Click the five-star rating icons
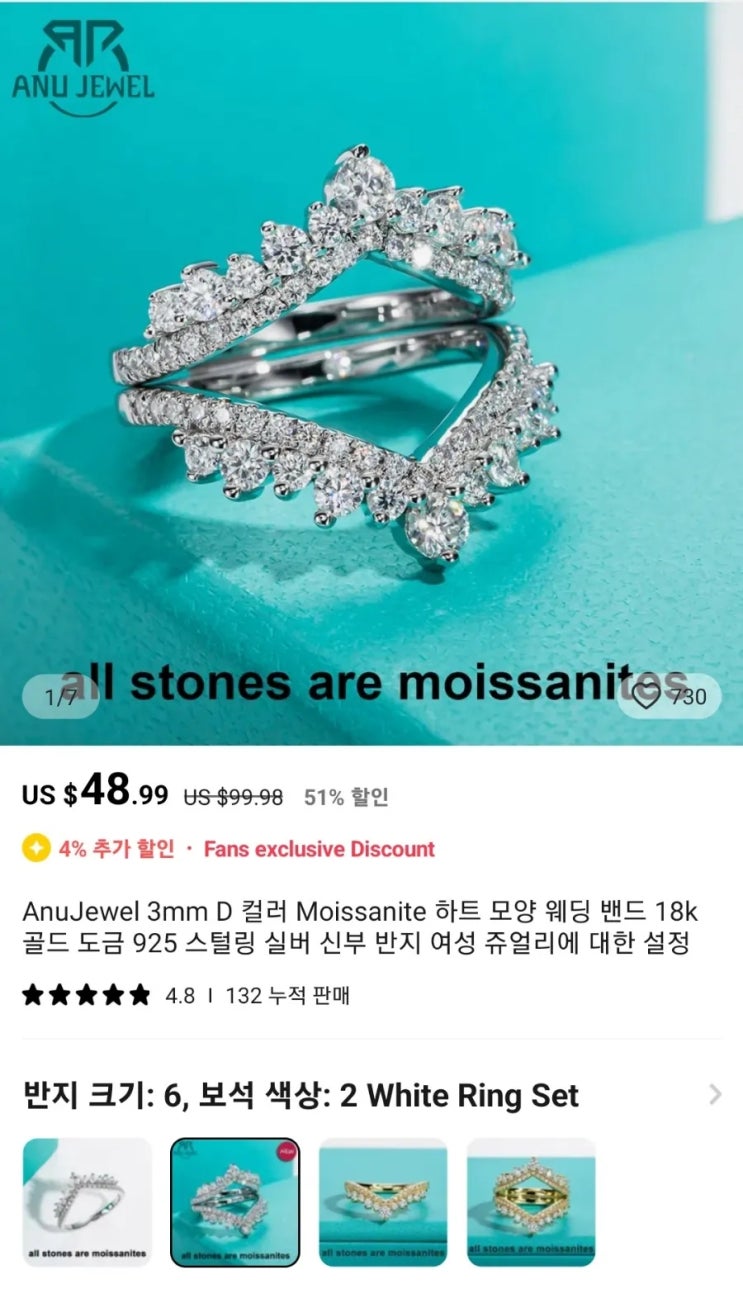This screenshot has height=1289, width=743. pos(86,996)
